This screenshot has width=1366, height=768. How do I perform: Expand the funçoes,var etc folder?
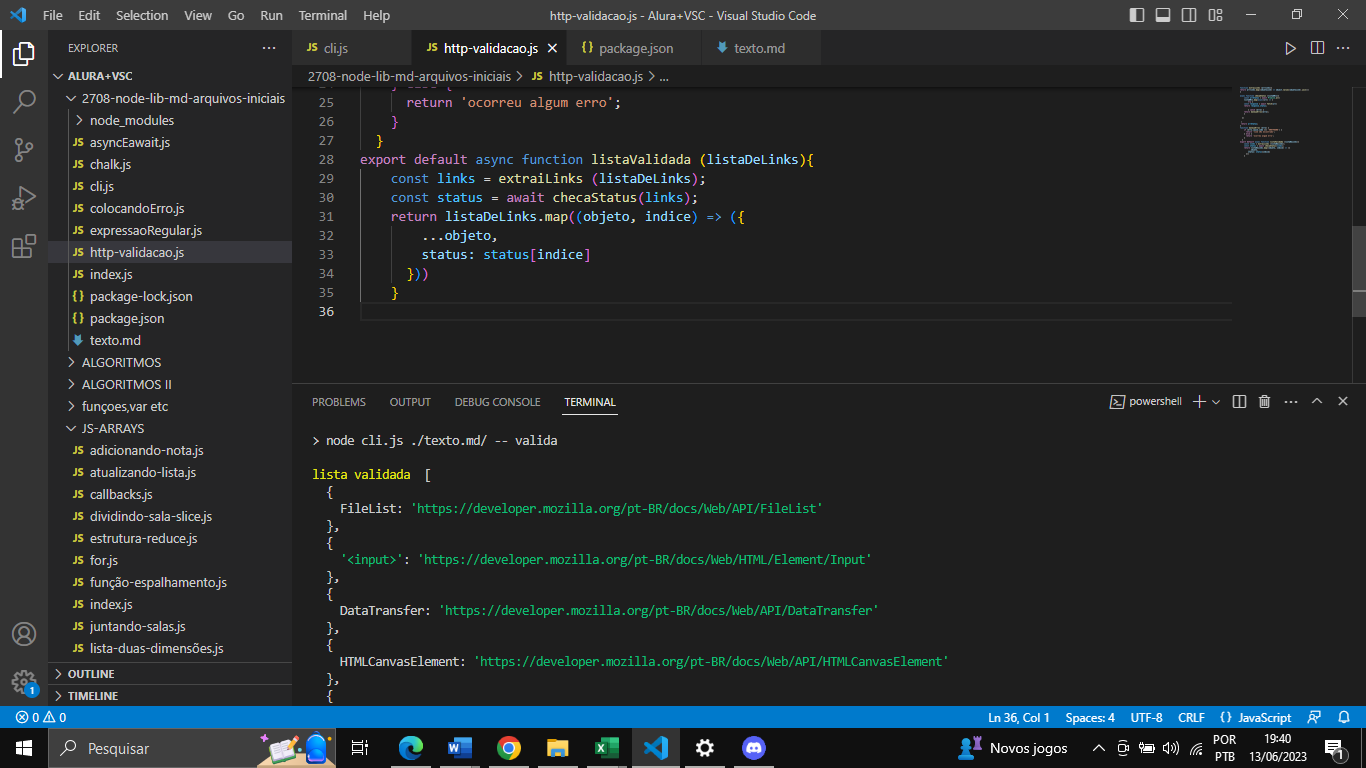tap(170, 406)
